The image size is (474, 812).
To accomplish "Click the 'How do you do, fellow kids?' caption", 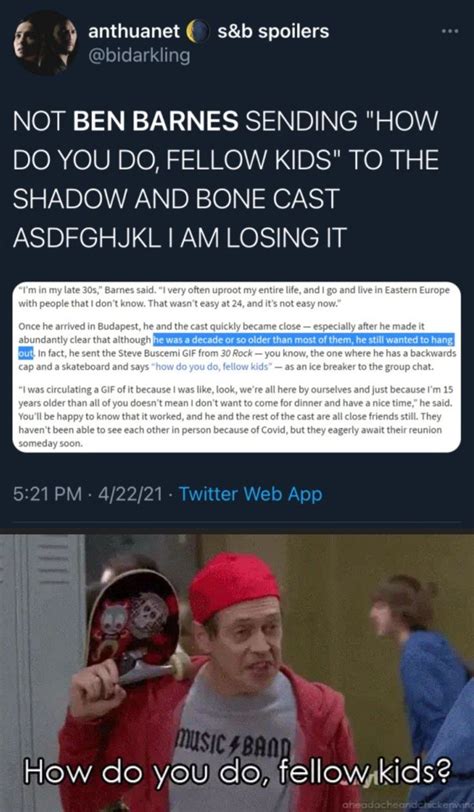I will pos(236,776).
